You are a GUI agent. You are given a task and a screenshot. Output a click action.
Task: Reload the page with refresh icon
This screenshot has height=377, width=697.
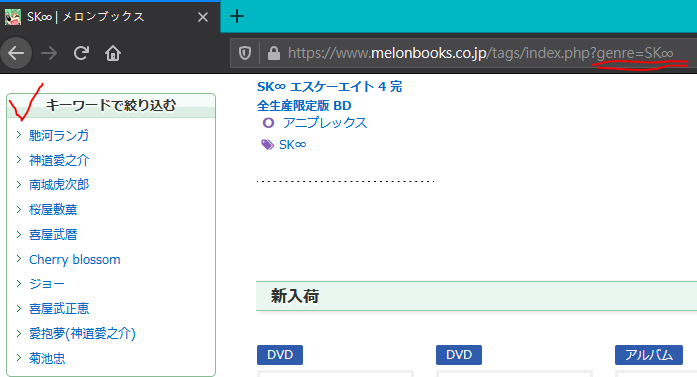[81, 53]
